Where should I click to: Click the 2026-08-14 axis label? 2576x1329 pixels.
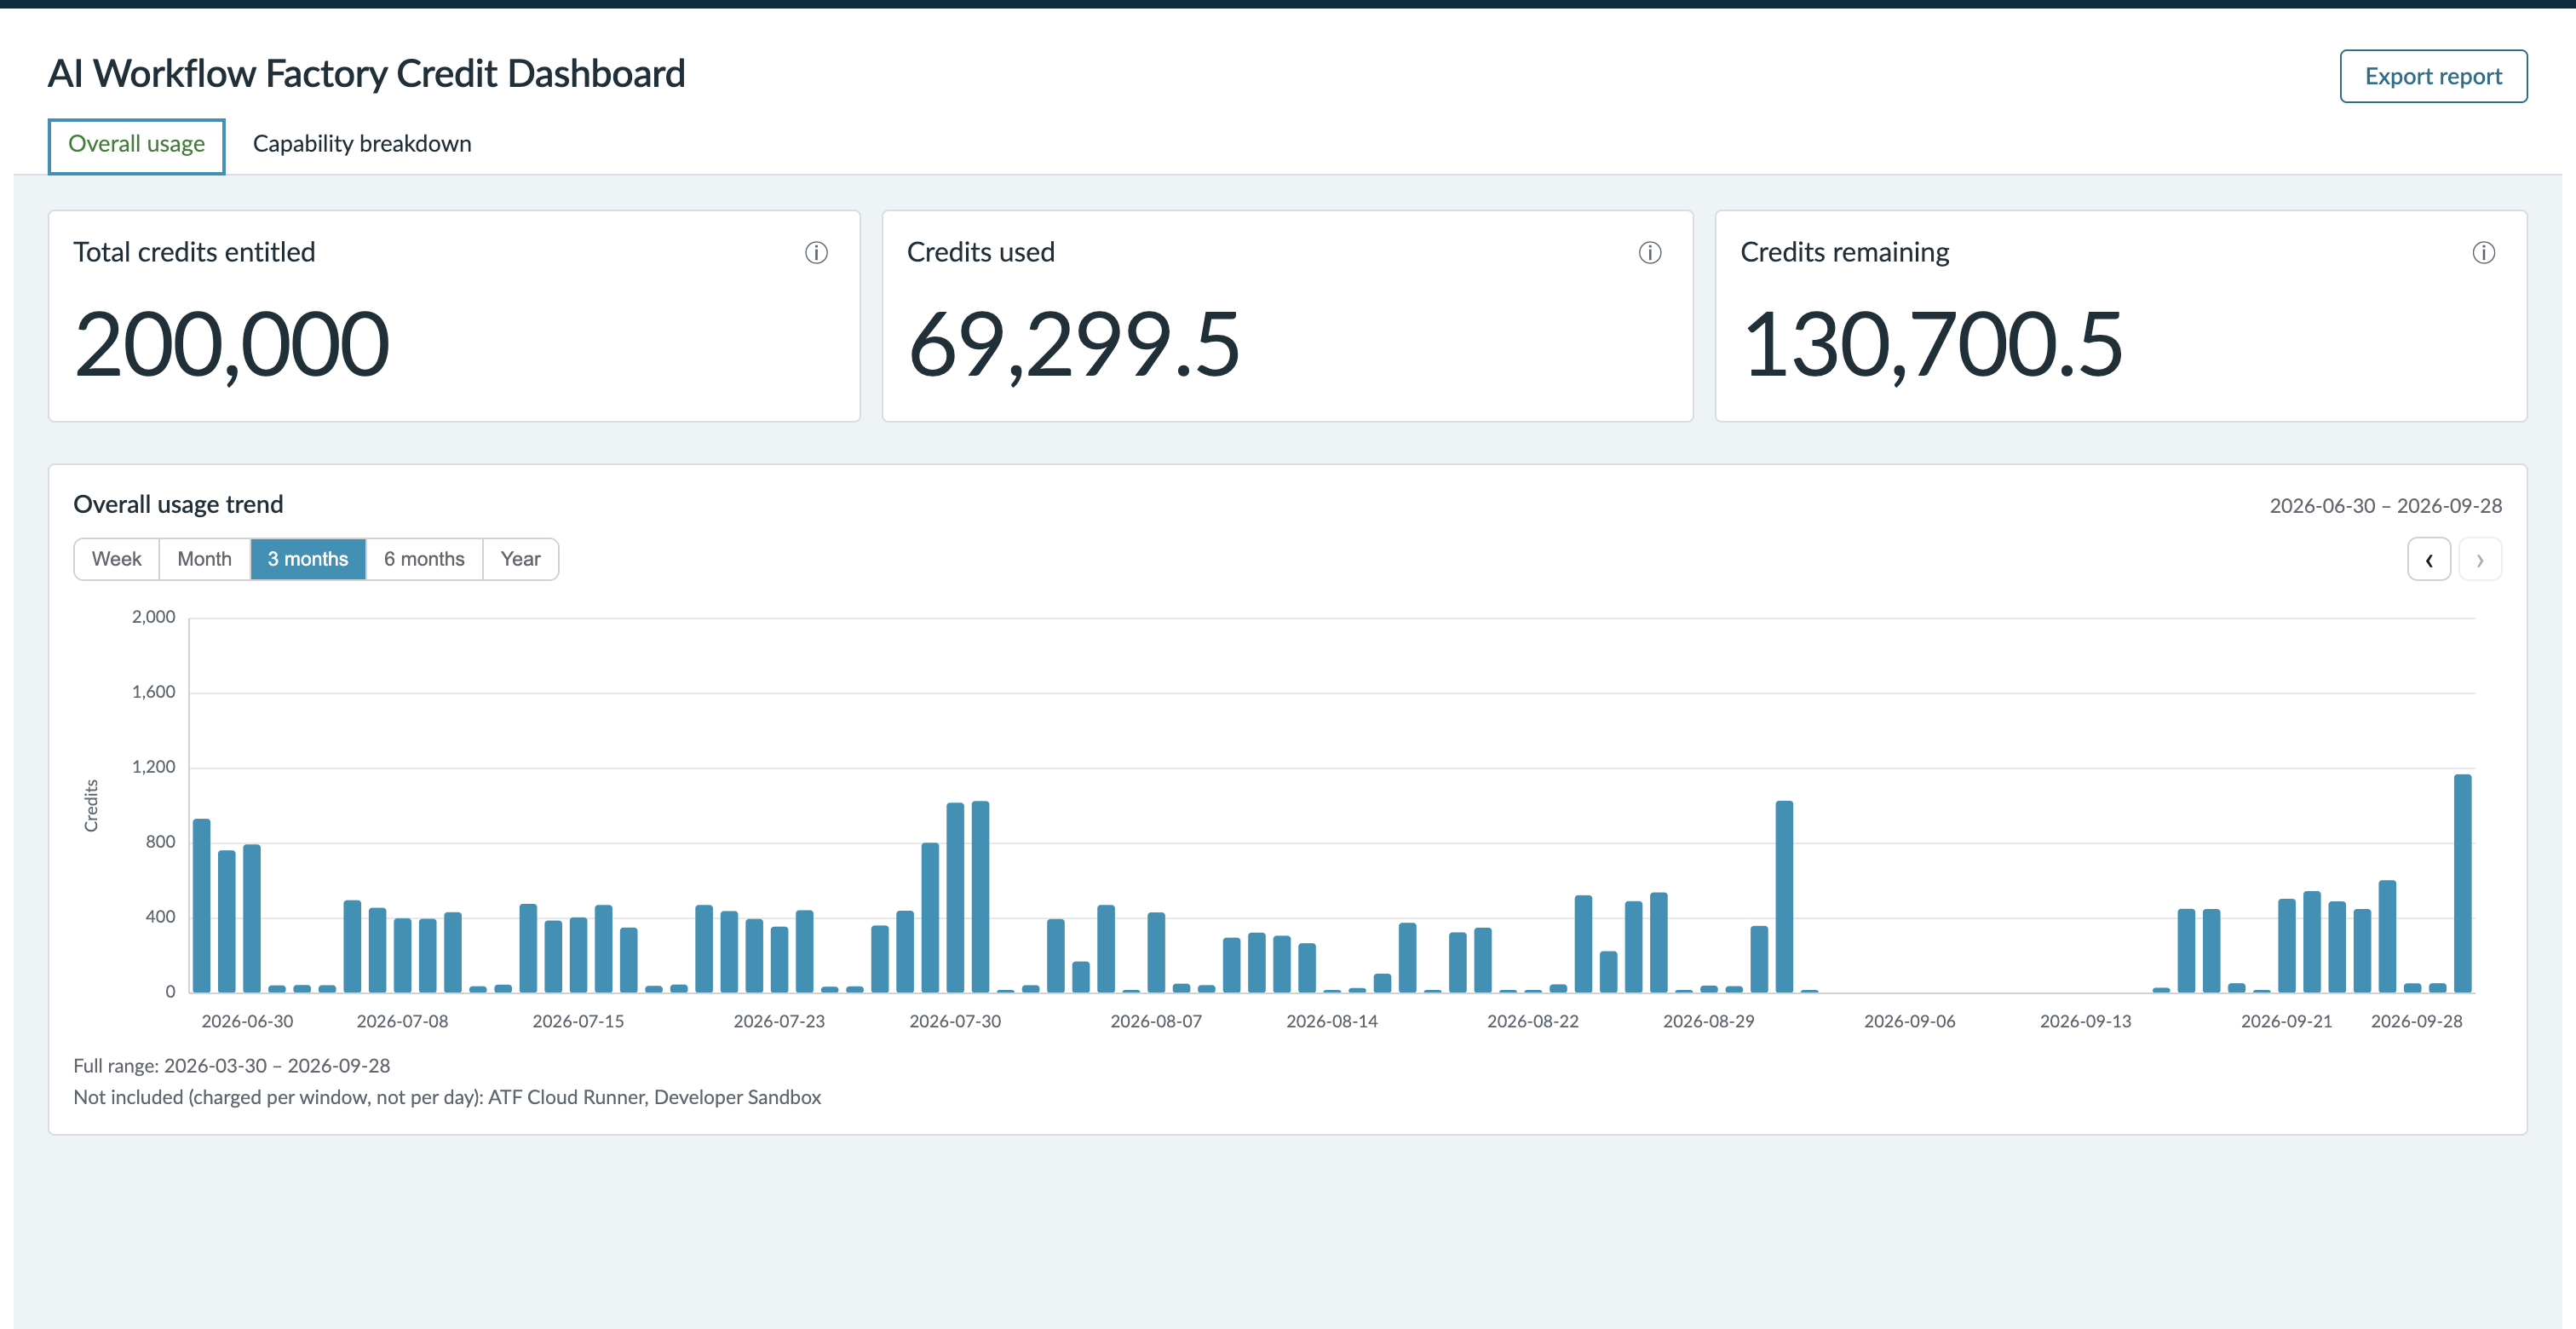coord(1331,1021)
